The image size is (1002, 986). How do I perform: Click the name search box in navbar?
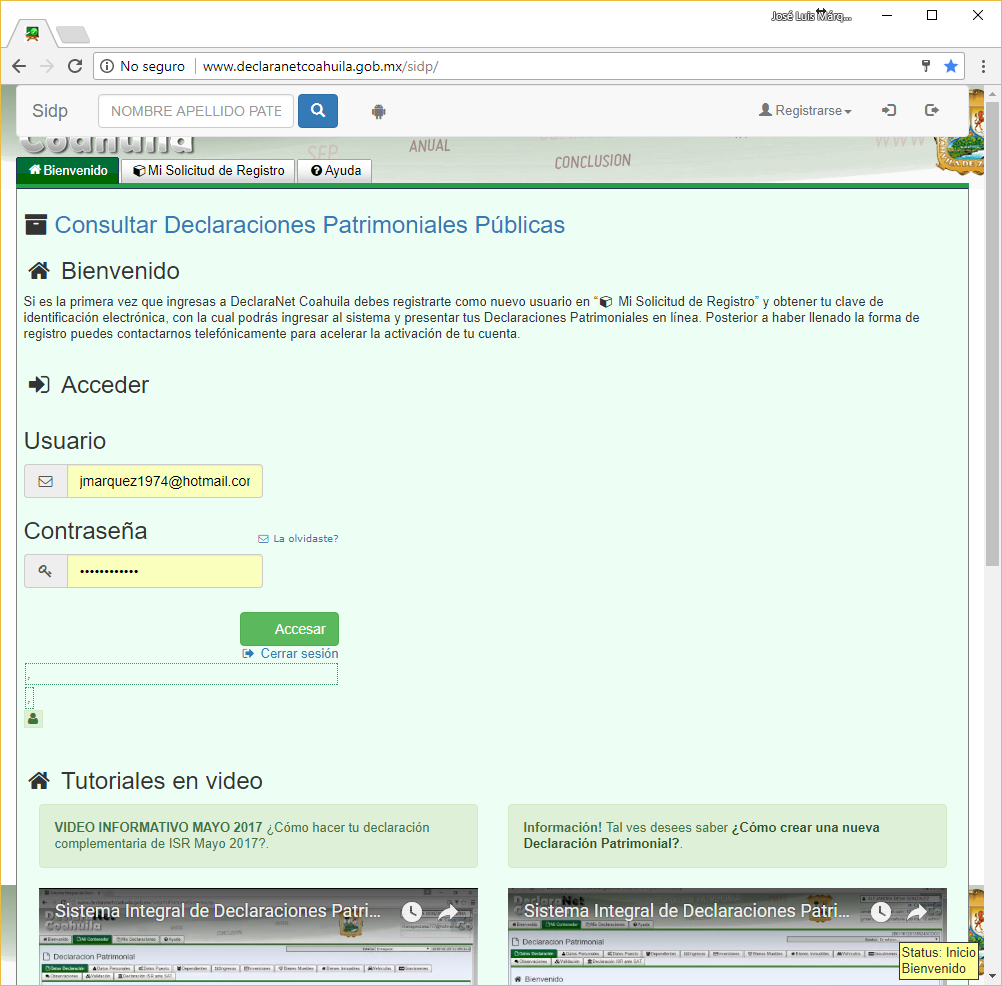click(196, 111)
